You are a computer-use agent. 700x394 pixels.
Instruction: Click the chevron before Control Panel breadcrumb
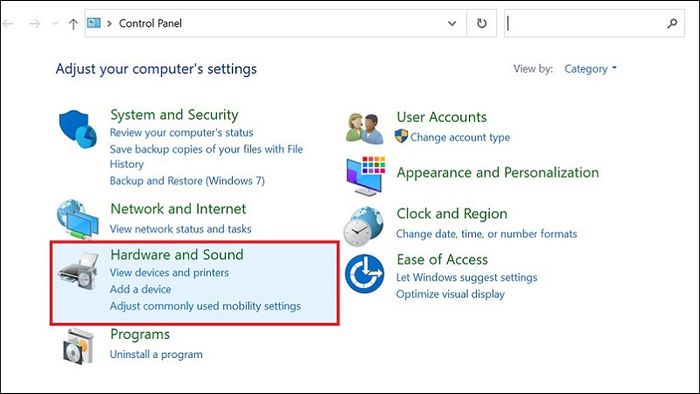109,24
